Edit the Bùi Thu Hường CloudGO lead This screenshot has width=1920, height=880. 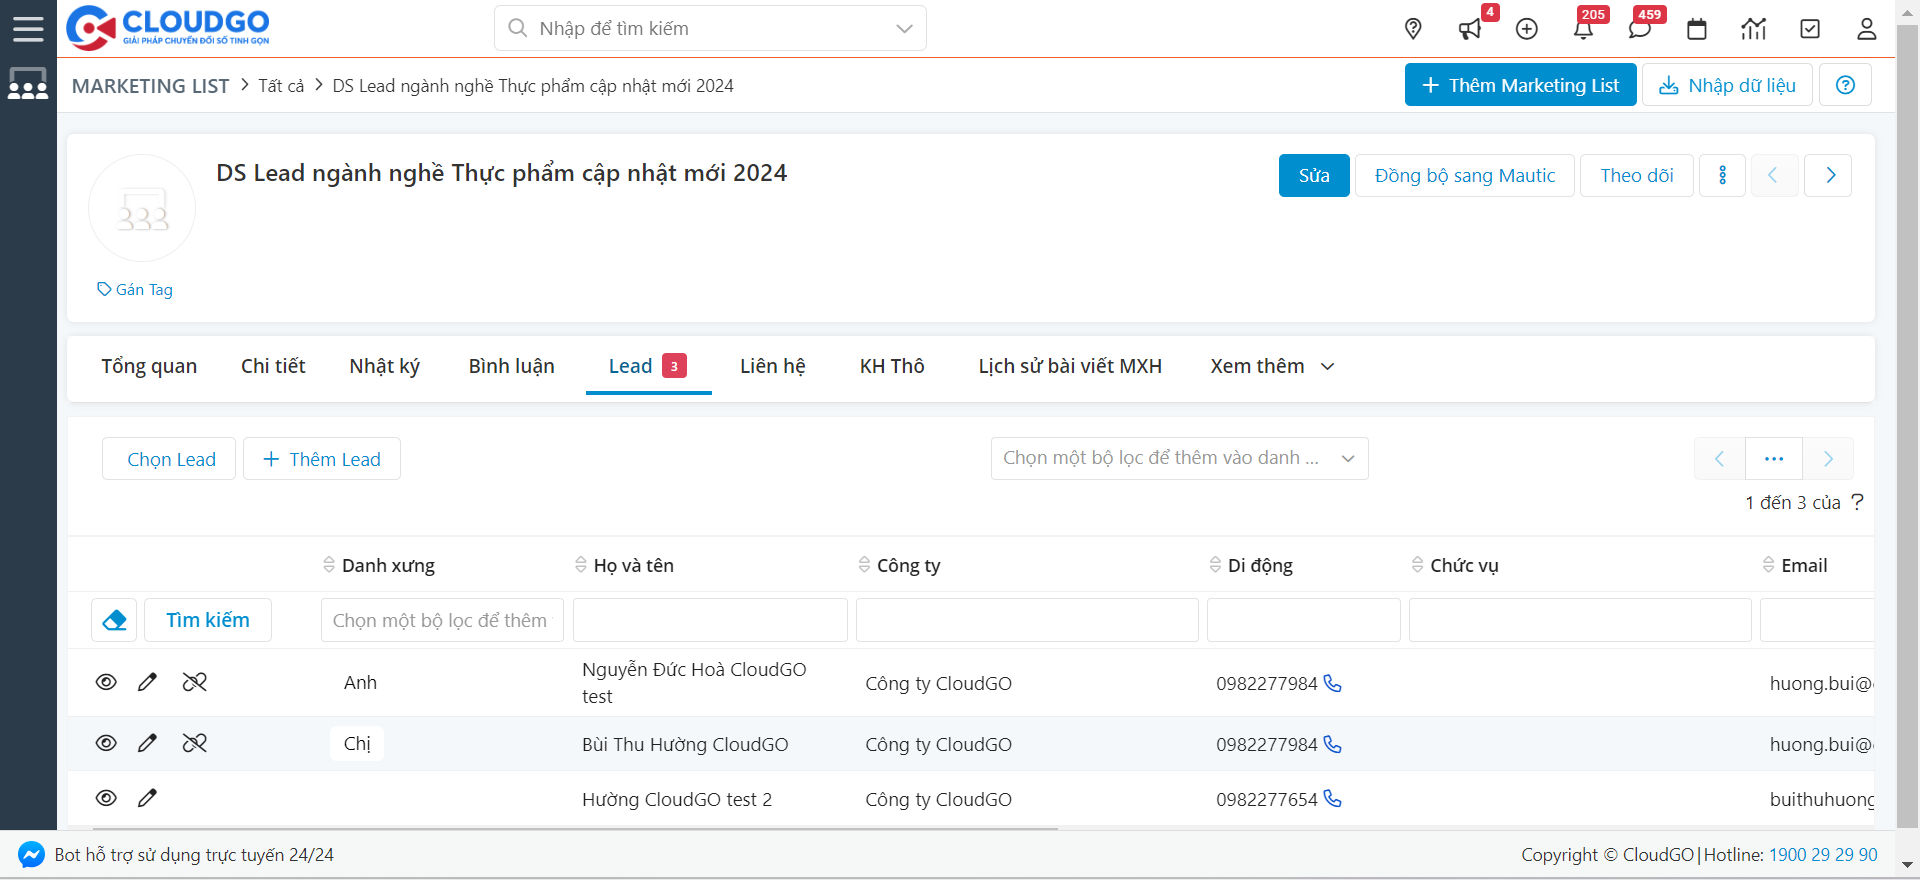[147, 743]
